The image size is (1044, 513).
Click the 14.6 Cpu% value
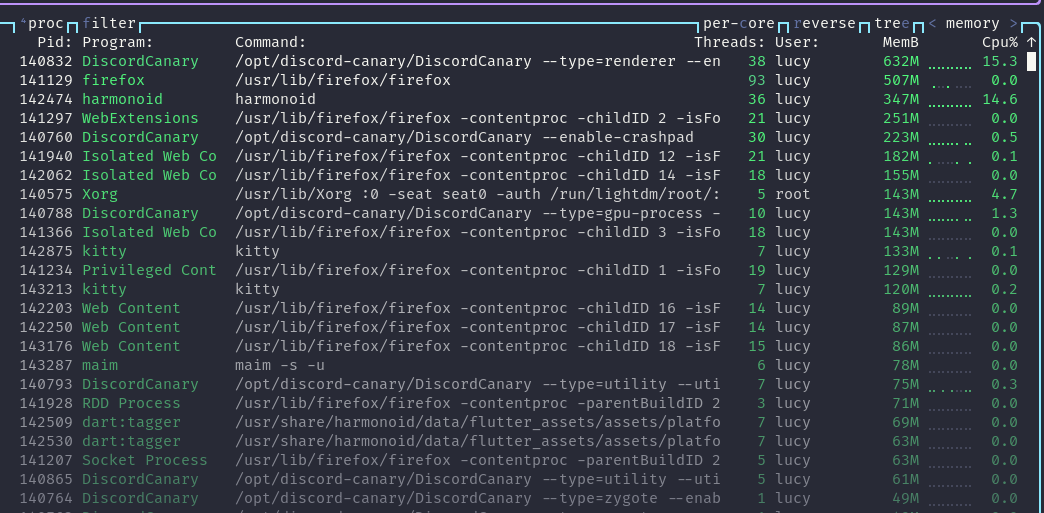pyautogui.click(x=1000, y=99)
